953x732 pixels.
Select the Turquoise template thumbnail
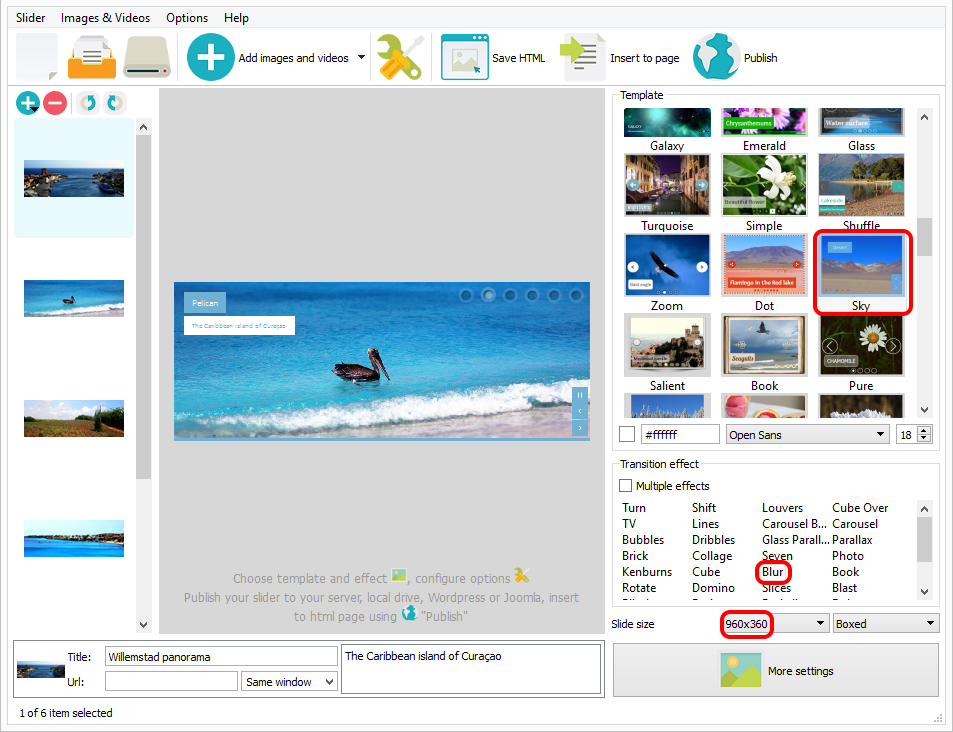pyautogui.click(x=667, y=185)
